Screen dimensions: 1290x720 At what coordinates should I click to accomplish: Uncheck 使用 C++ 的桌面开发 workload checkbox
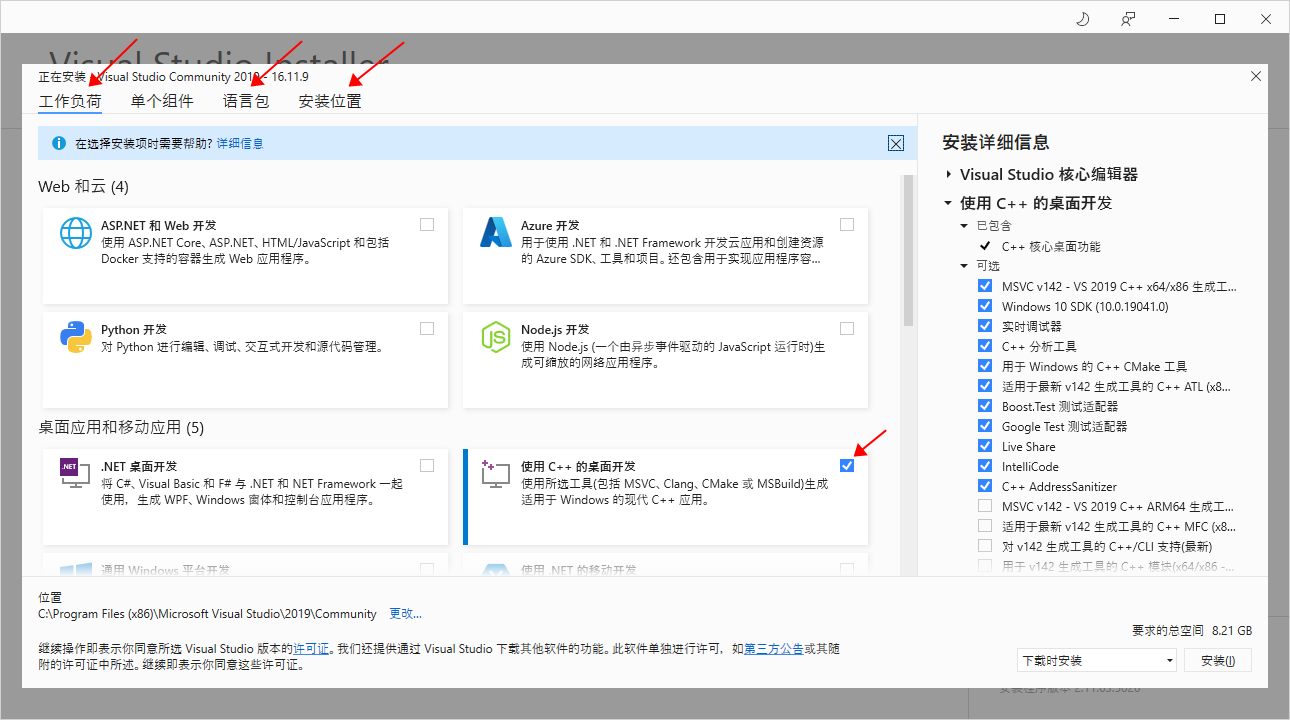coord(847,465)
